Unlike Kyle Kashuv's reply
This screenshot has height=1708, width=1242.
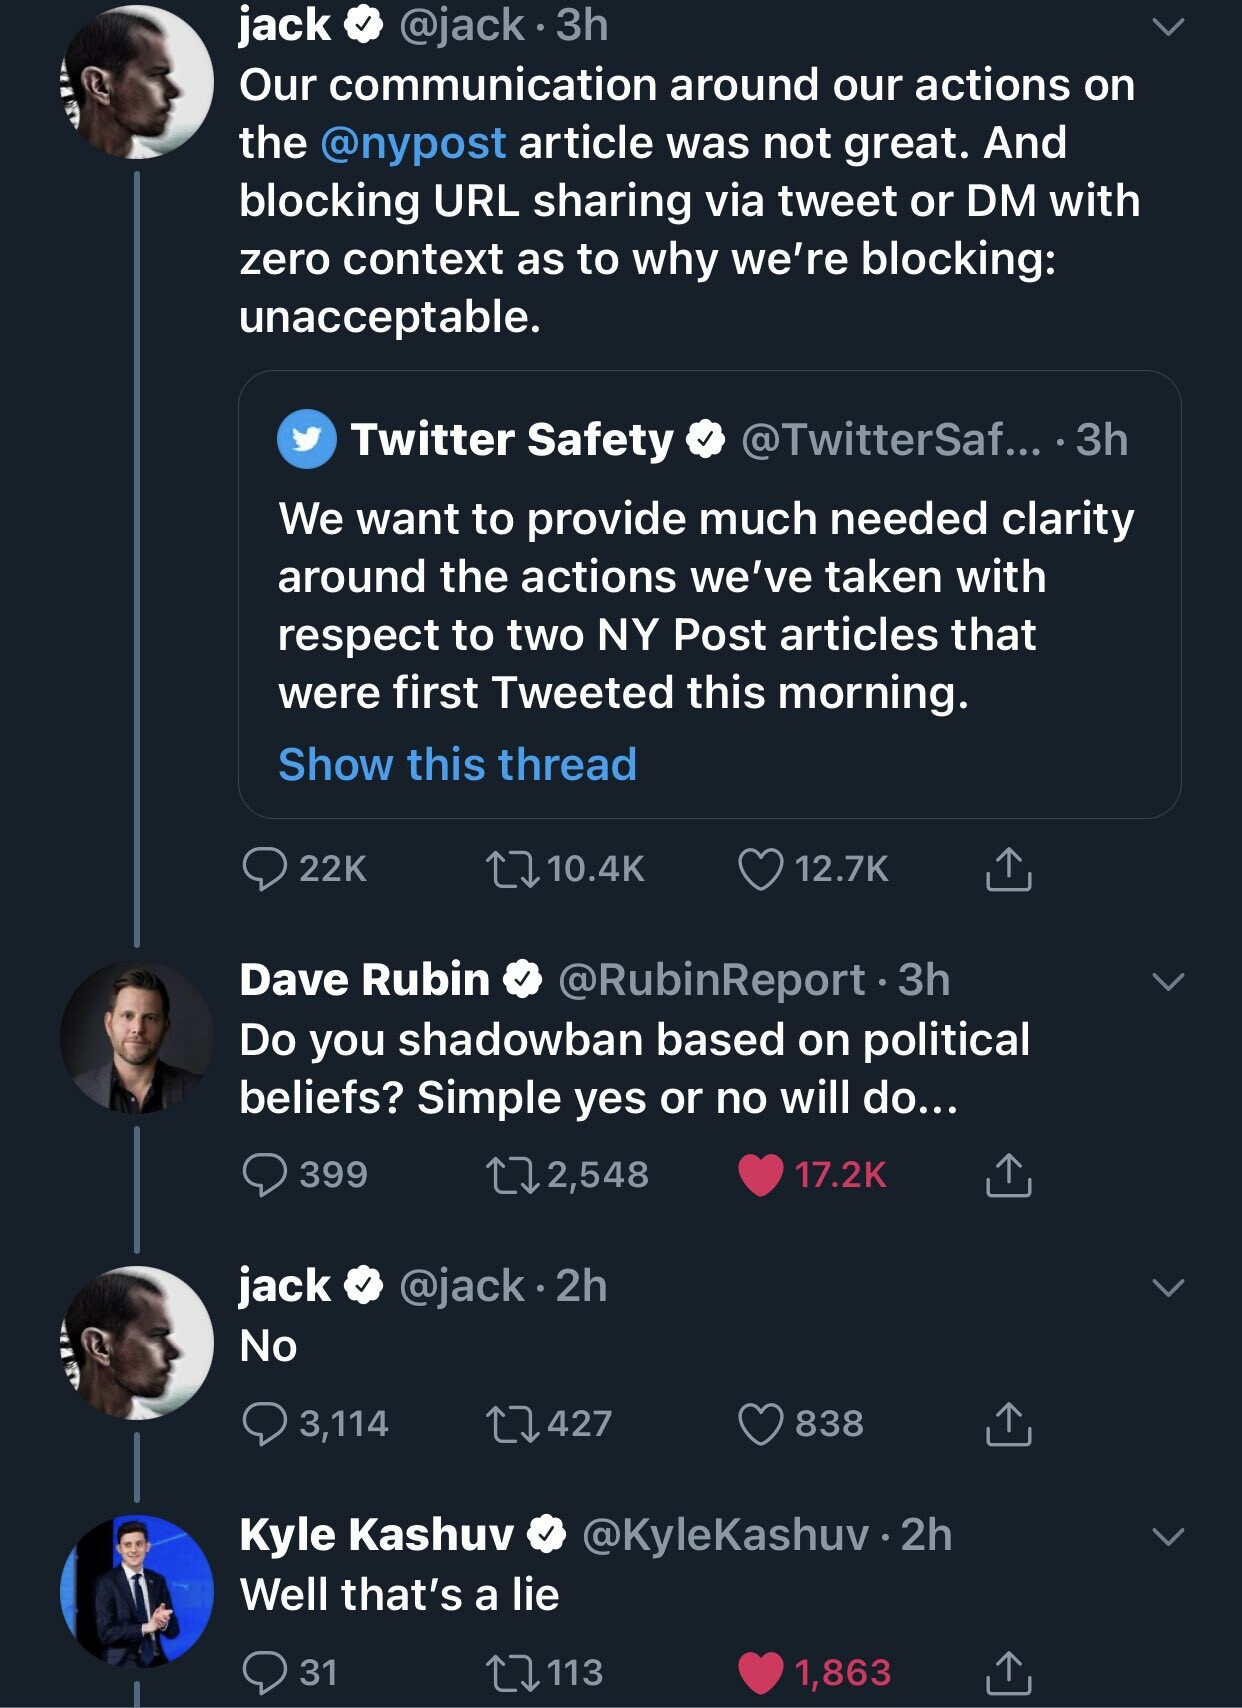pyautogui.click(x=760, y=1672)
